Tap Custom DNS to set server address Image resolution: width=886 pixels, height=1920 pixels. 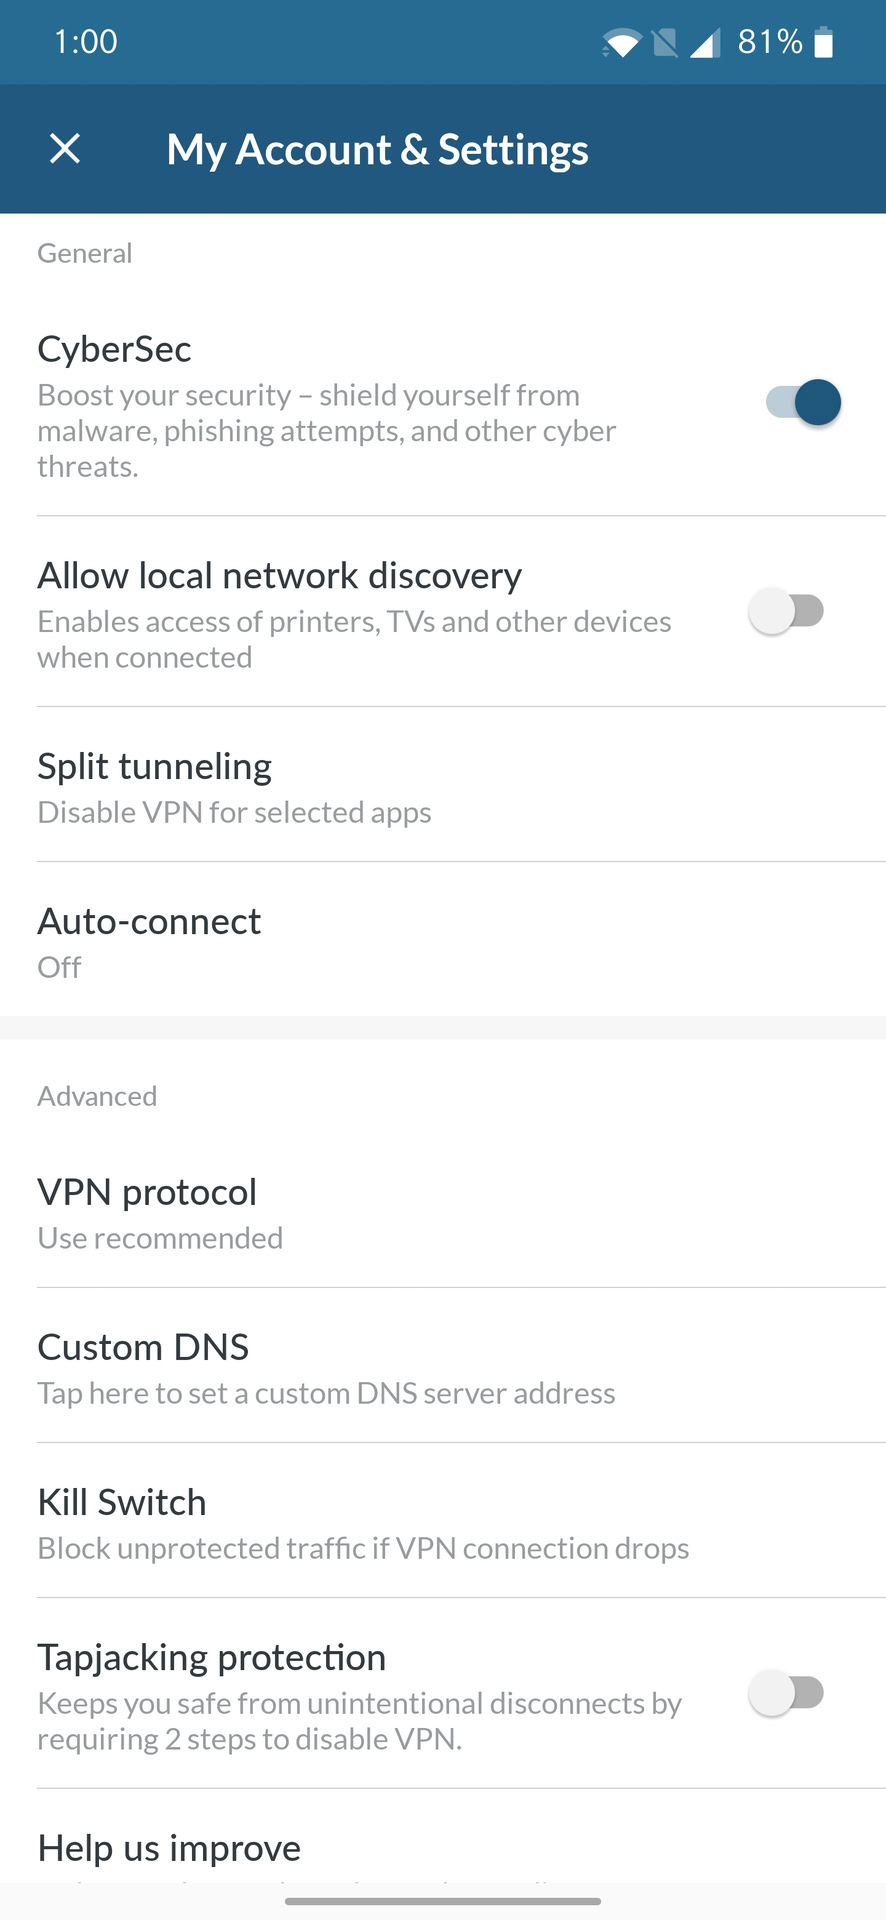click(x=443, y=1368)
